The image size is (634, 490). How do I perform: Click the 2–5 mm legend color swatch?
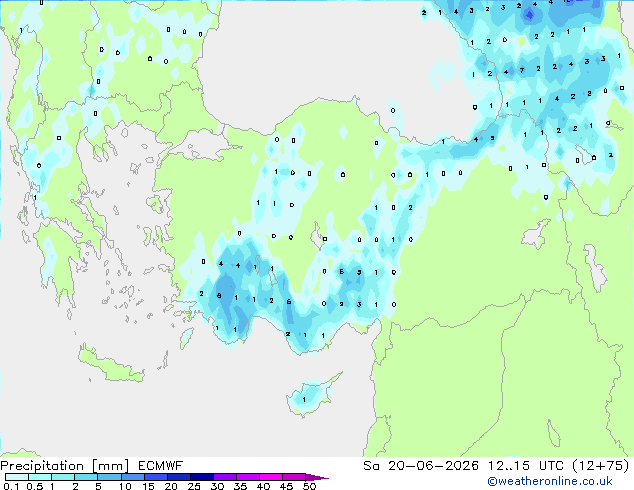click(86, 477)
